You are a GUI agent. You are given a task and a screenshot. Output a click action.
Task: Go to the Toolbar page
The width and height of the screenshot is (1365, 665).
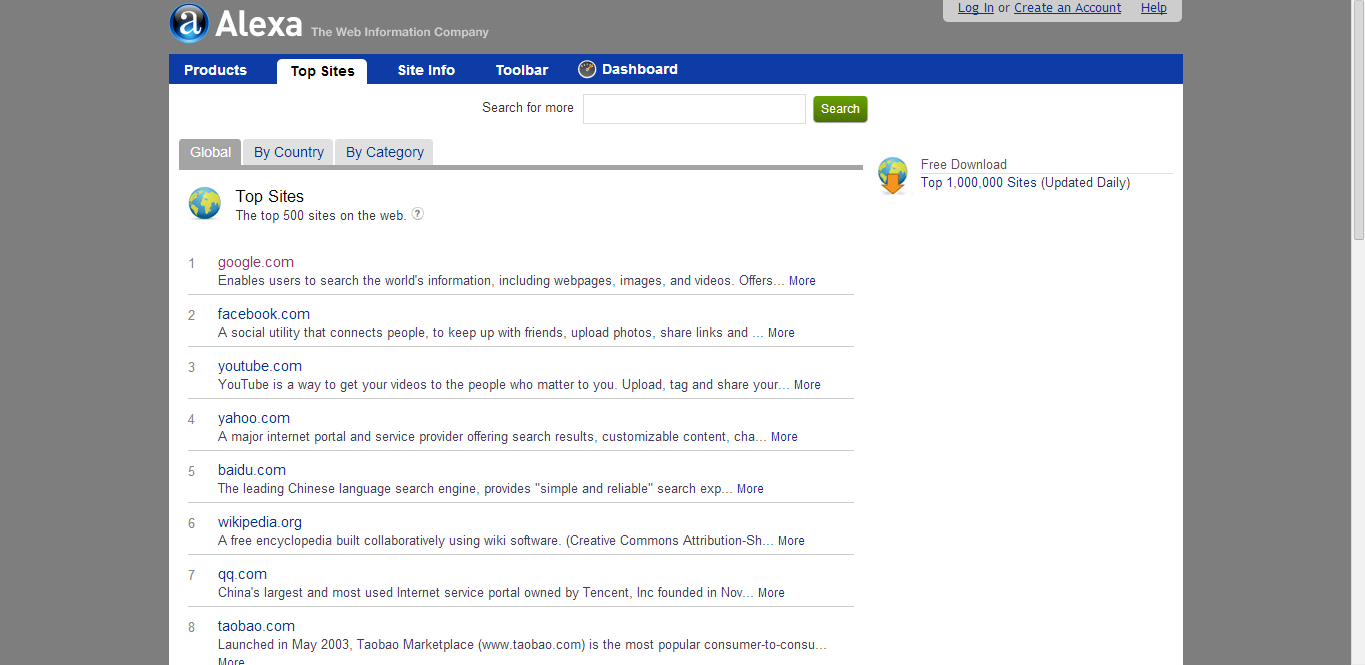[x=522, y=70]
